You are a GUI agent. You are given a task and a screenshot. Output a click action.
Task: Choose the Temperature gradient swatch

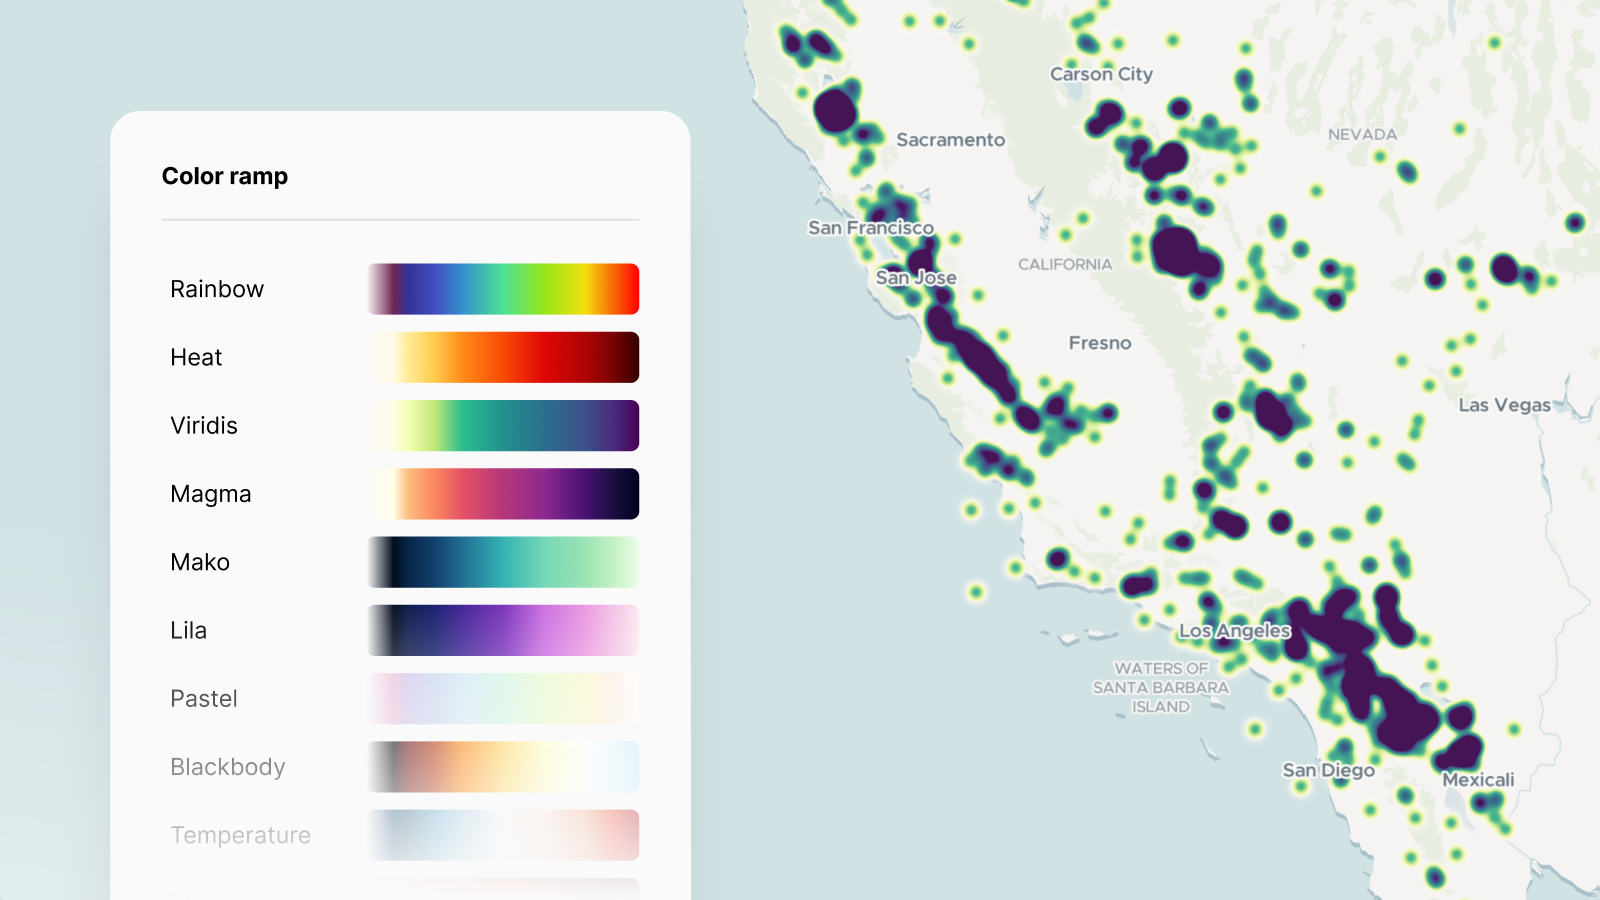coord(503,835)
